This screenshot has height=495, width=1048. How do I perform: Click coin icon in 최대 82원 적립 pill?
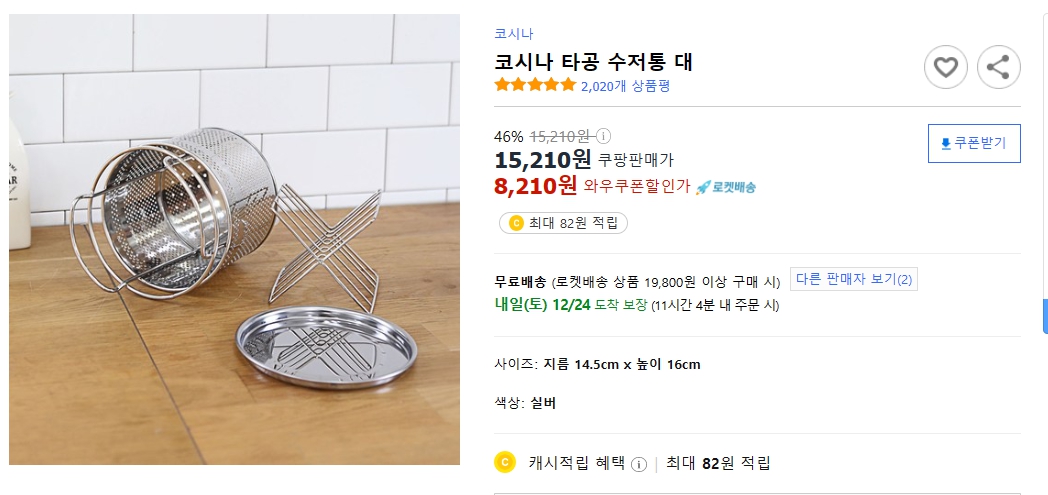[x=516, y=223]
